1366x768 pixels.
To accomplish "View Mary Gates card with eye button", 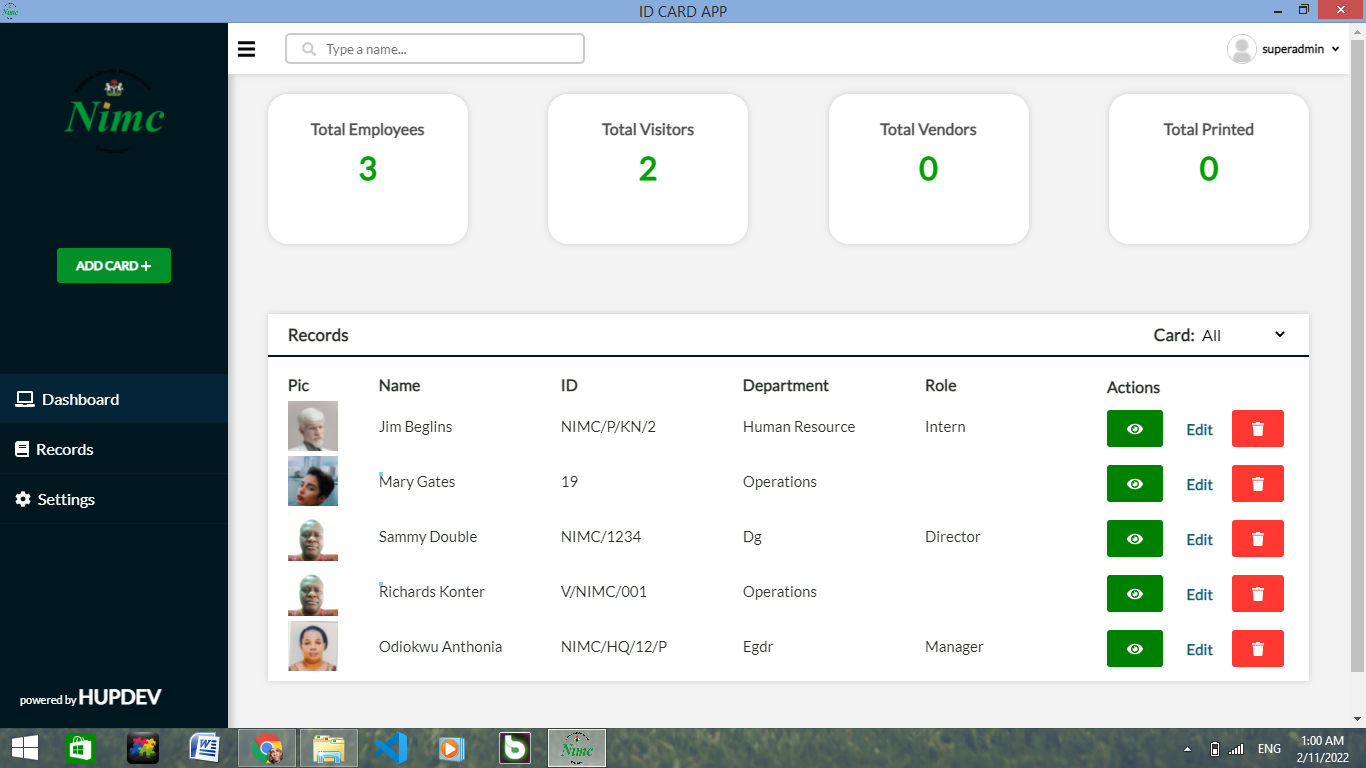I will pyautogui.click(x=1135, y=483).
